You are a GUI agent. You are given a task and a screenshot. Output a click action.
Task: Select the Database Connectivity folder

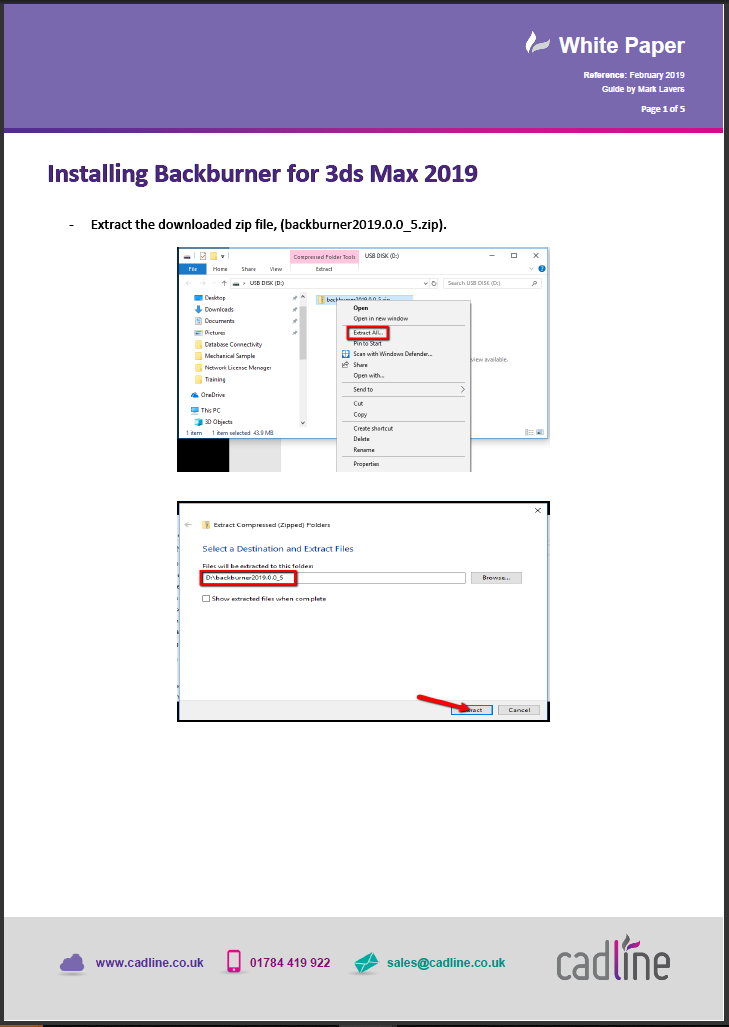229,345
